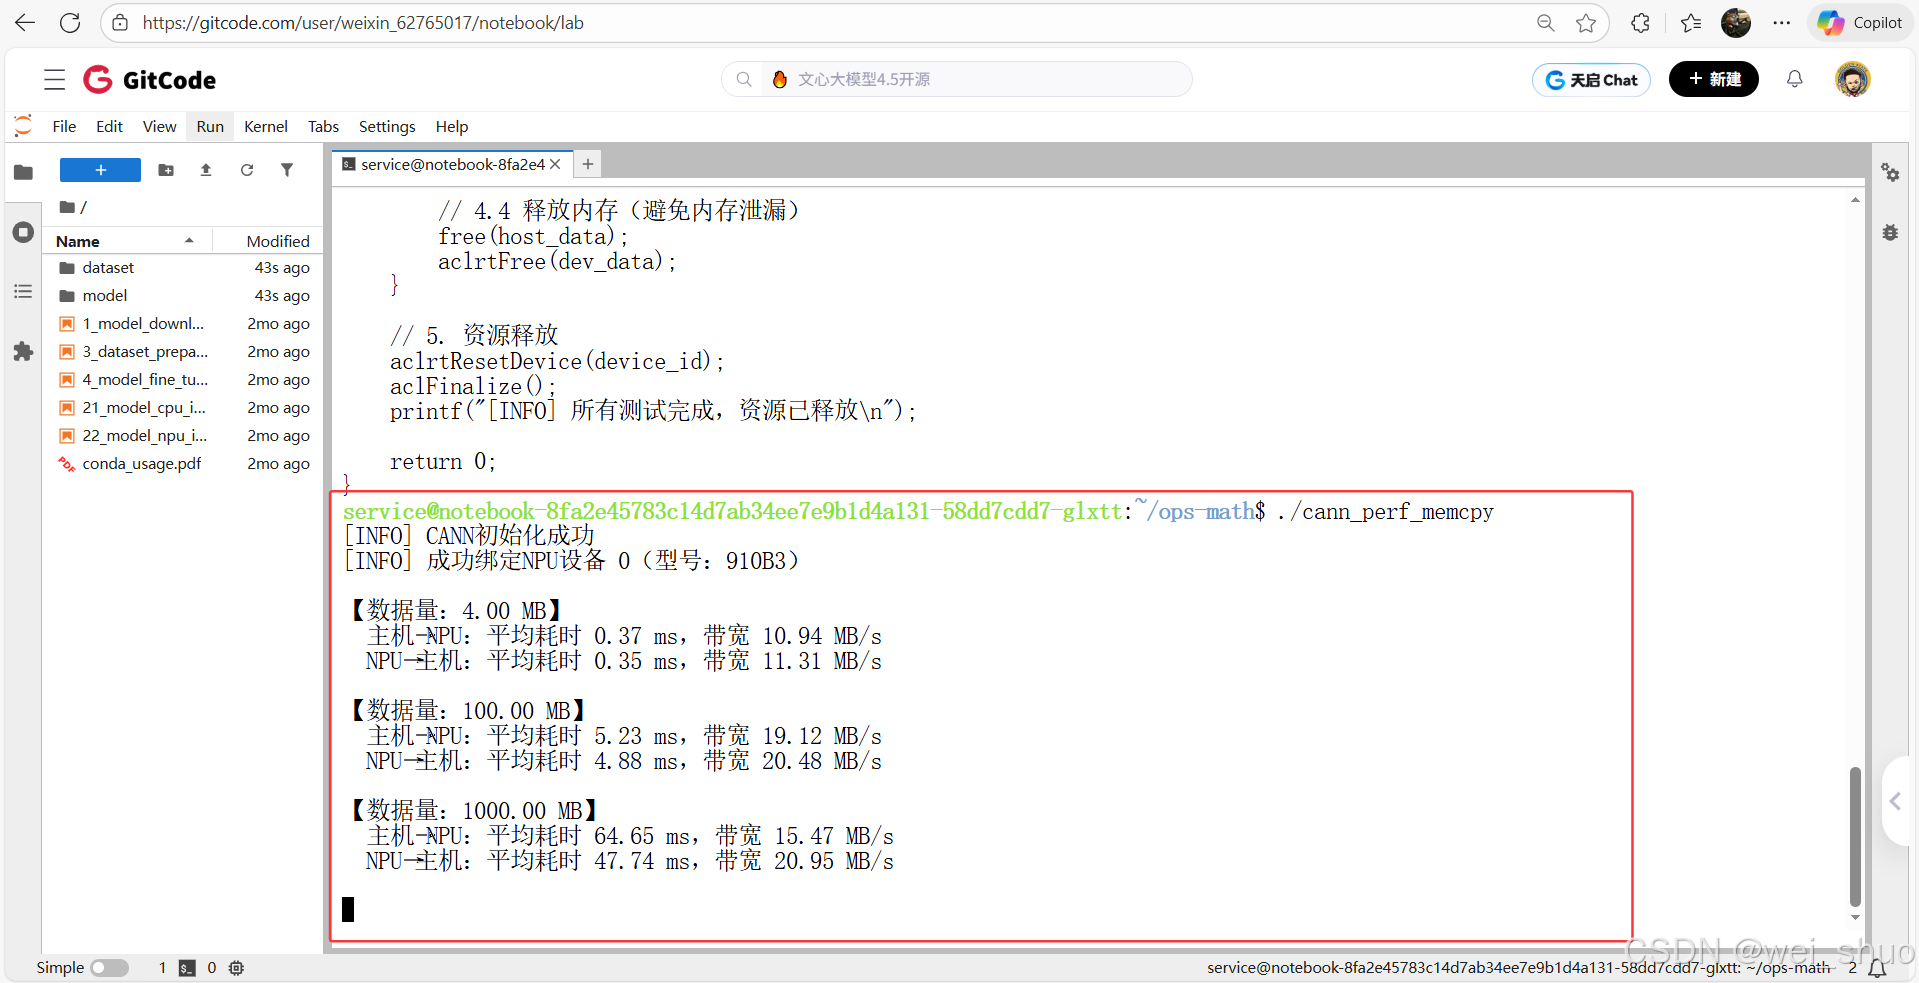1919x983 pixels.
Task: Upload files to the file browser
Action: 206,170
